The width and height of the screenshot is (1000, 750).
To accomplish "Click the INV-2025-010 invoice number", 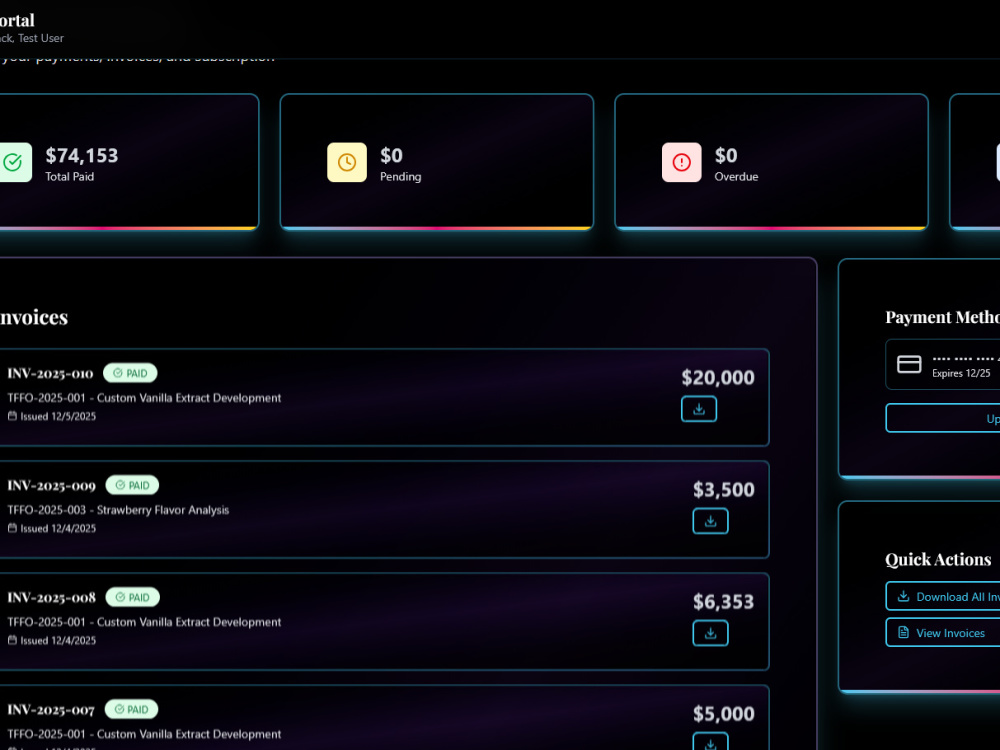I will pyautogui.click(x=50, y=374).
